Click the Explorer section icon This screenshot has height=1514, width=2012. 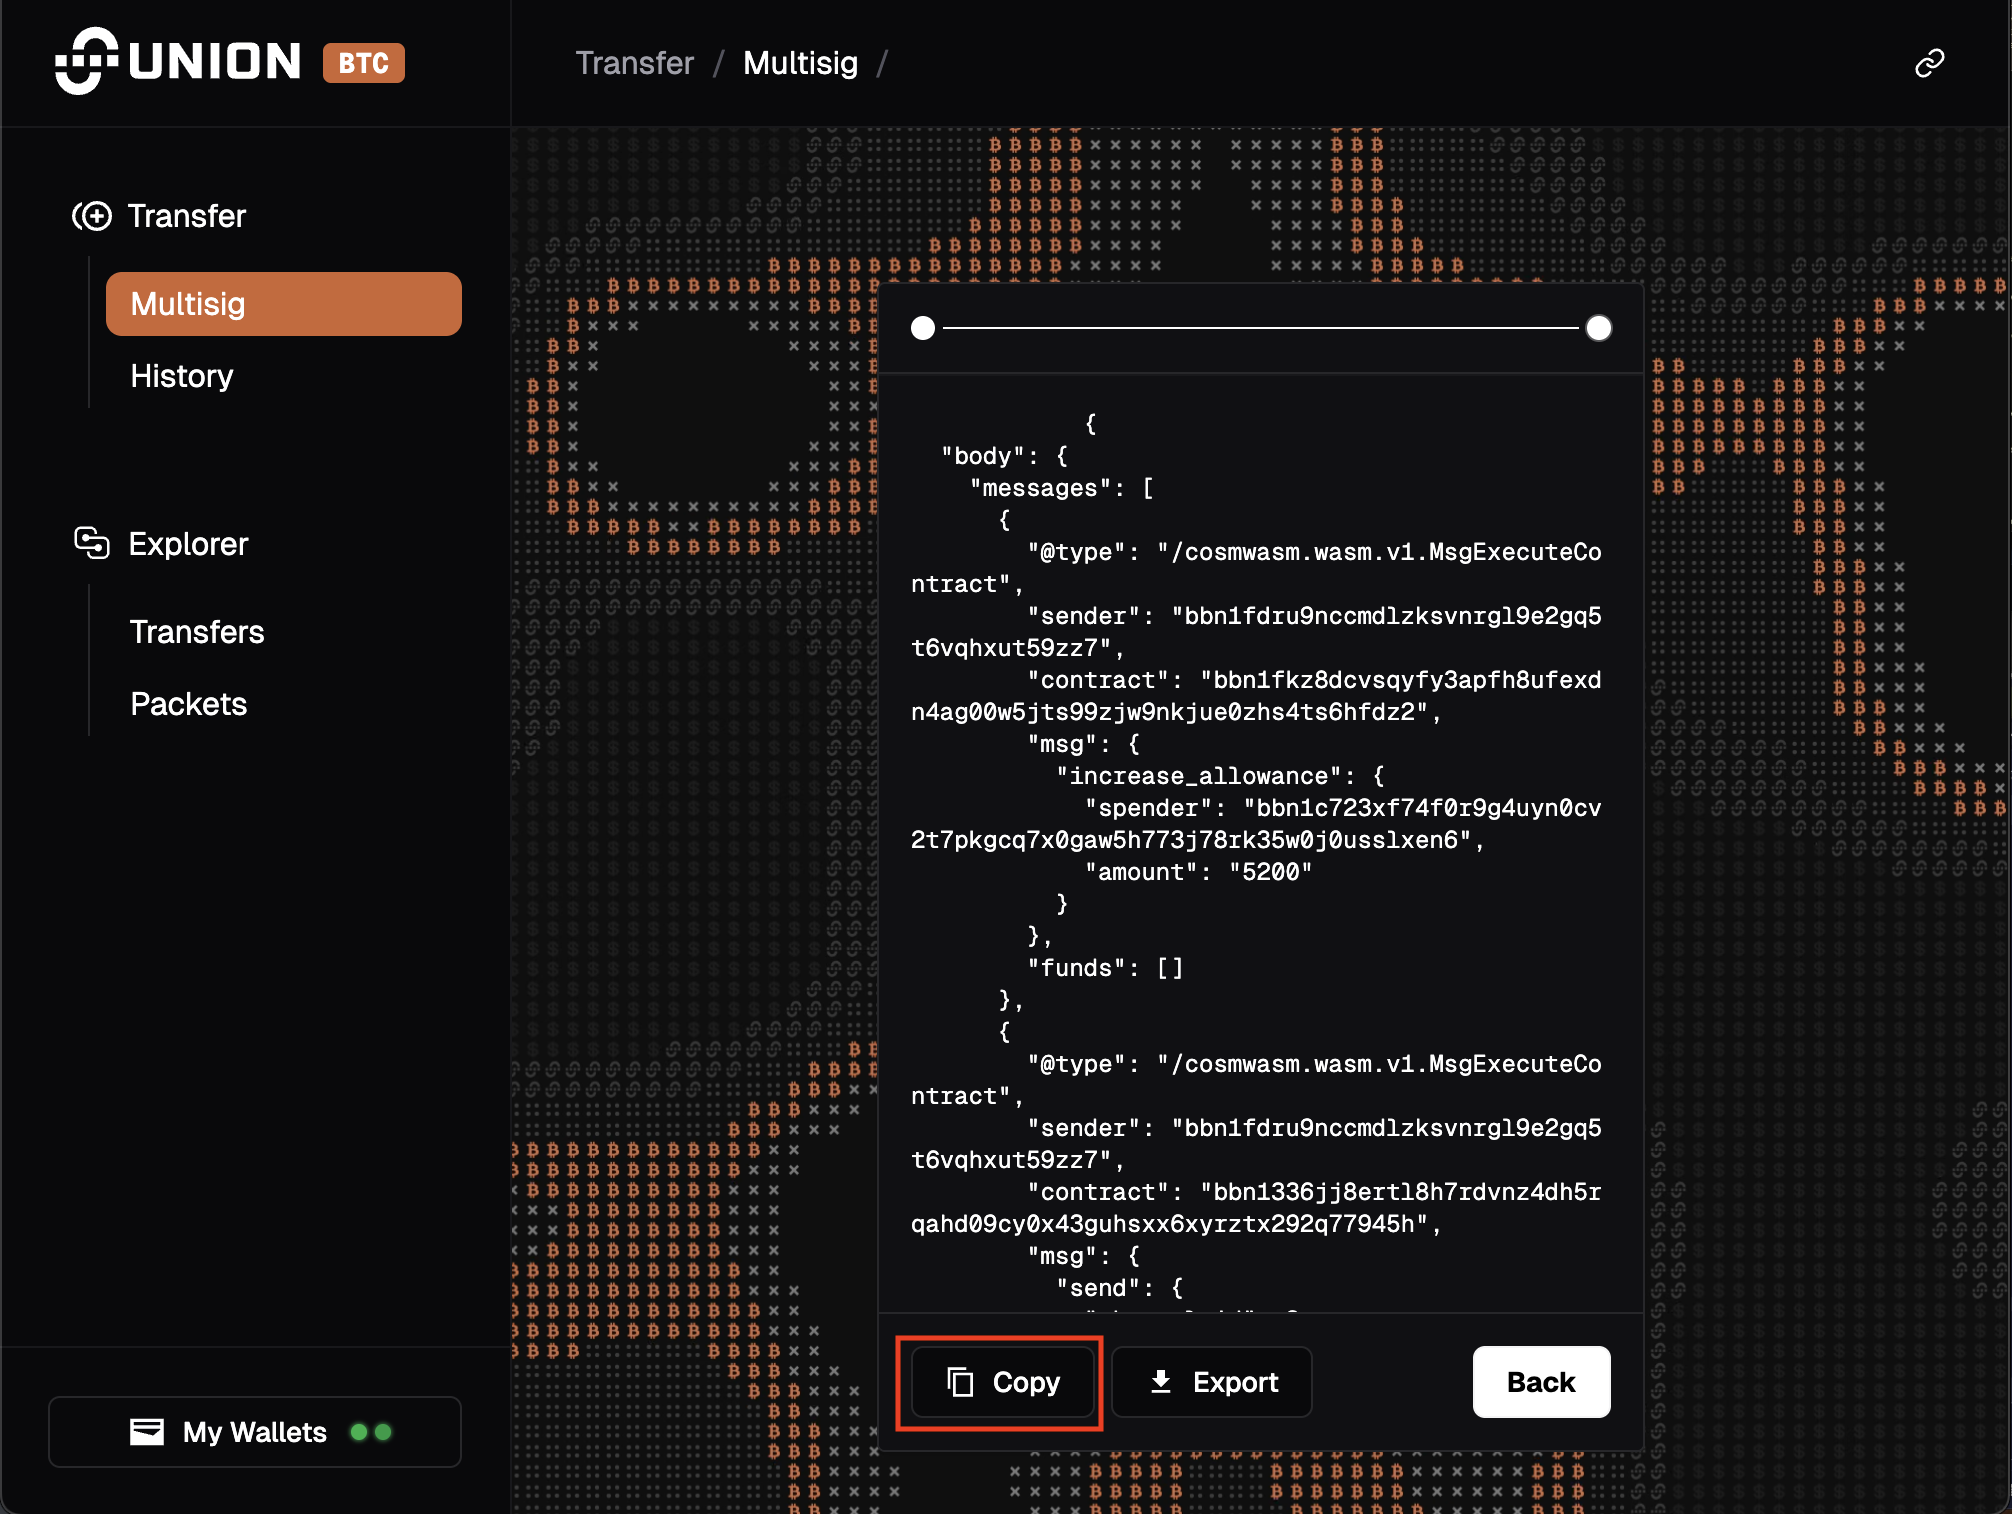tap(92, 543)
